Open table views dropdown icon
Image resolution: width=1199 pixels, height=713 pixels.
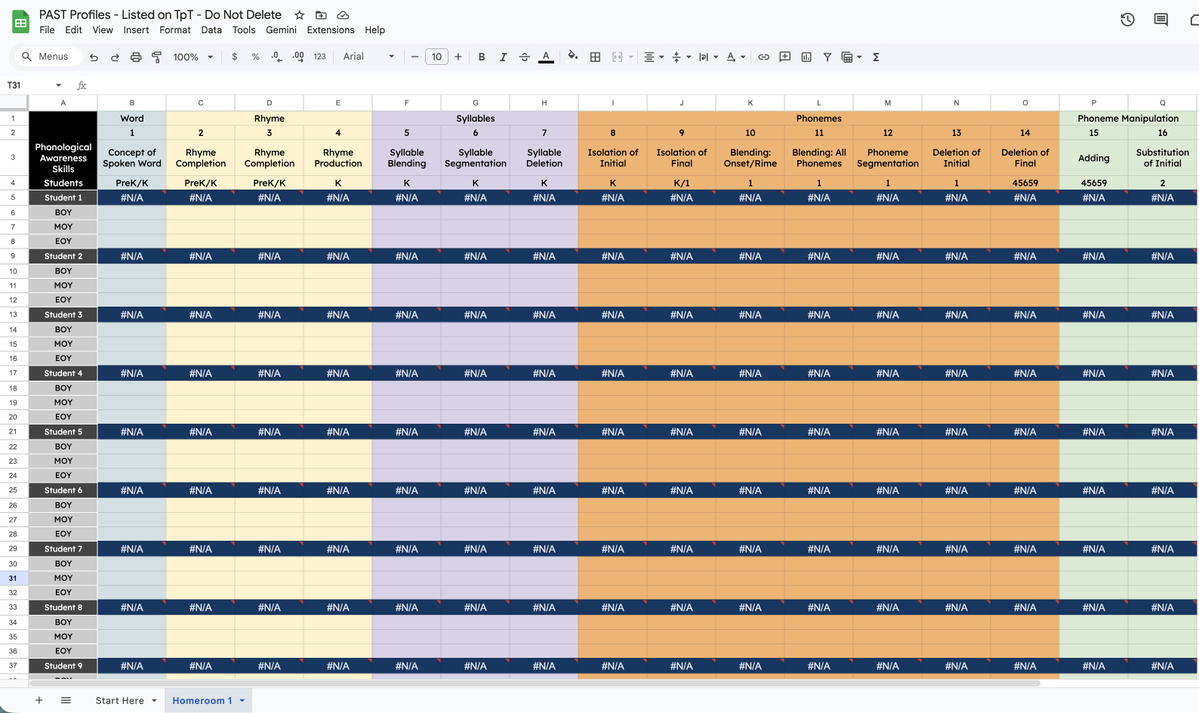tap(851, 57)
